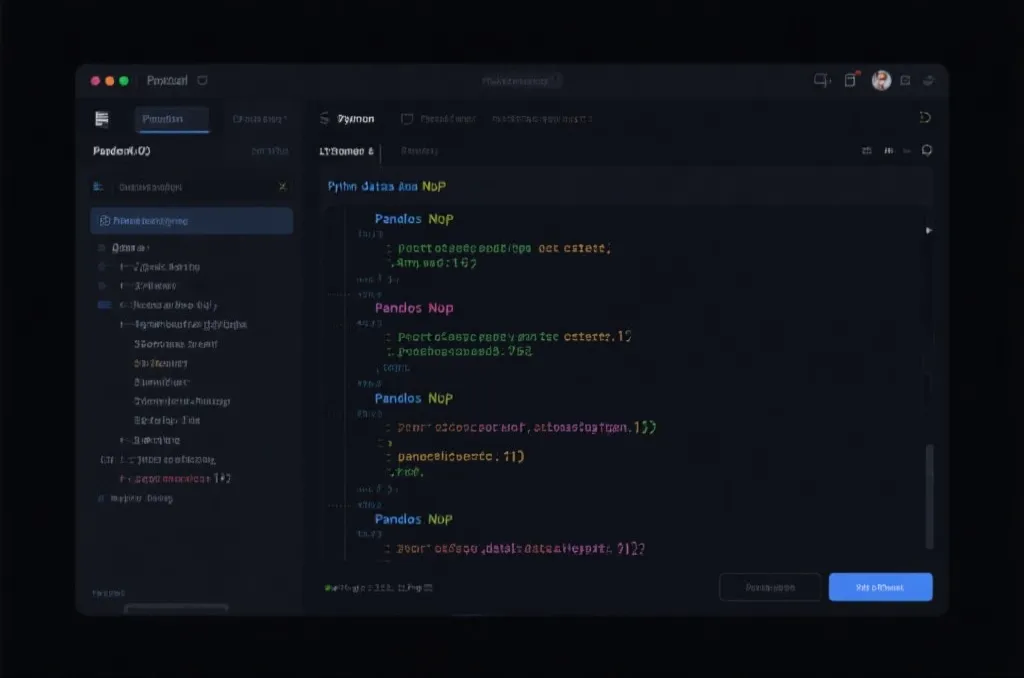Open the screen share icon in the title bar

(822, 80)
